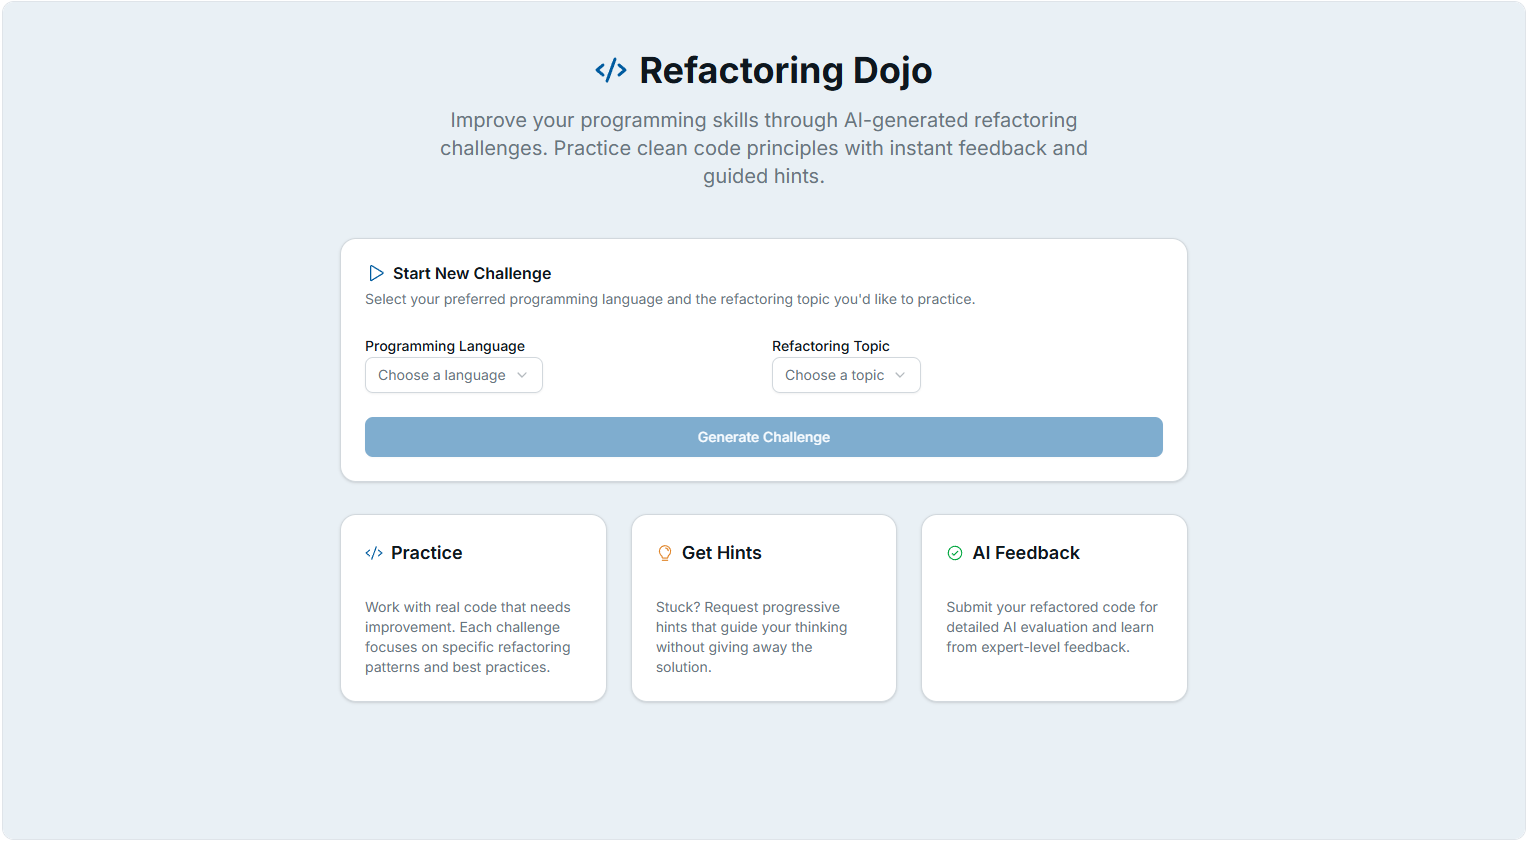Click the Refactoring Topic field label
This screenshot has width=1529, height=841.
point(830,346)
